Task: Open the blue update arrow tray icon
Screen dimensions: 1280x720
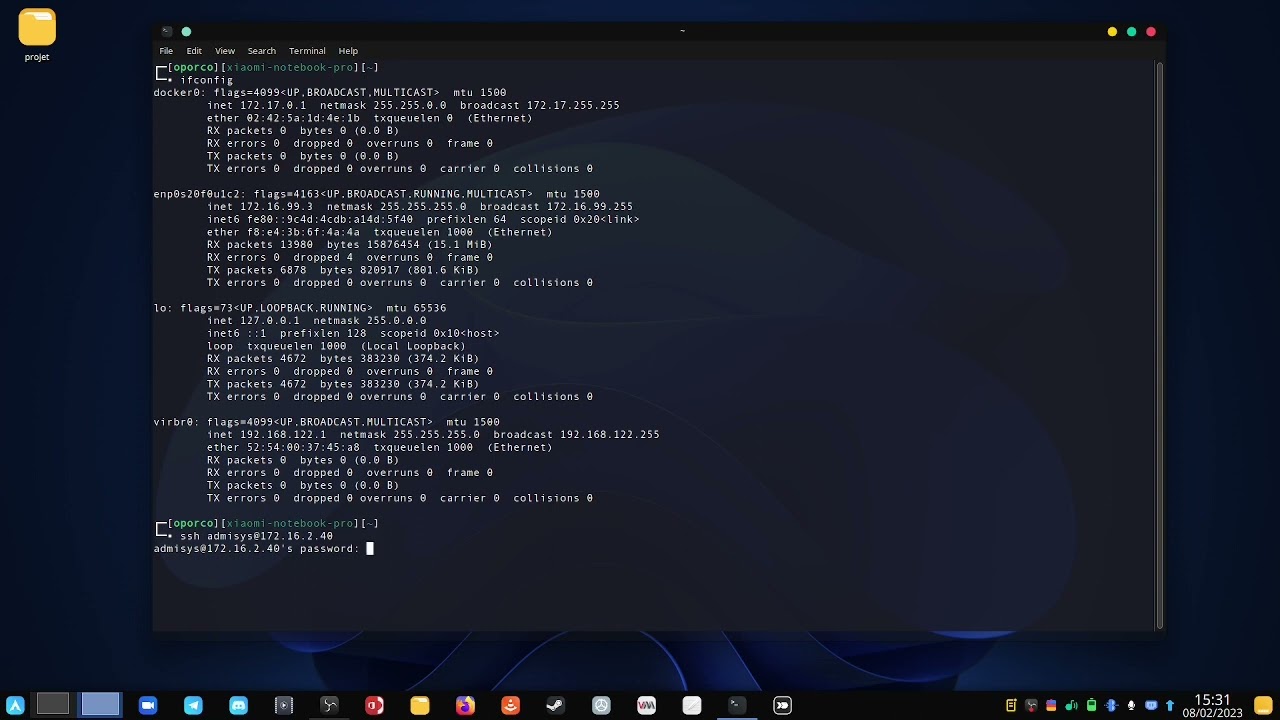Action: click(x=1170, y=705)
